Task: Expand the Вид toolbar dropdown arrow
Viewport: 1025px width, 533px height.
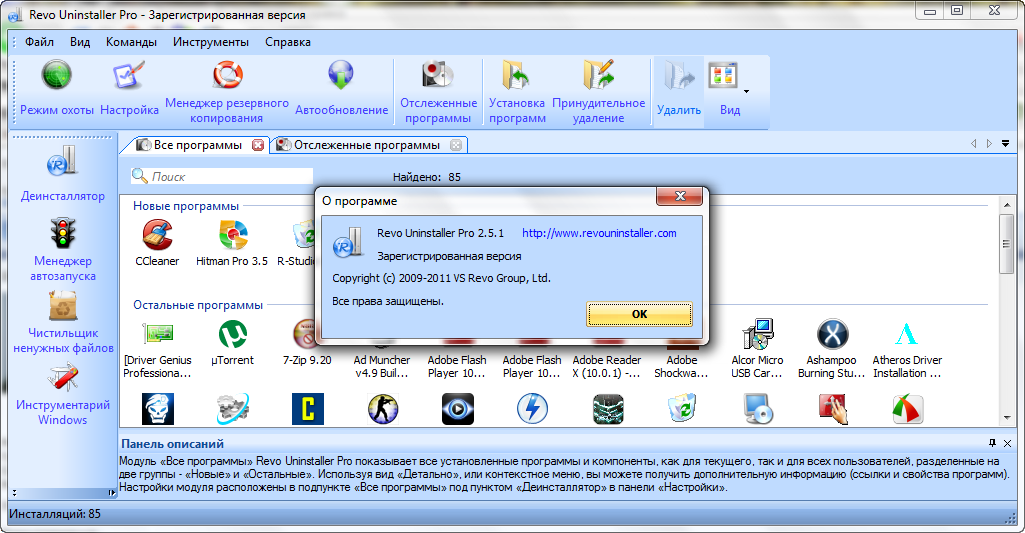Action: tap(747, 91)
